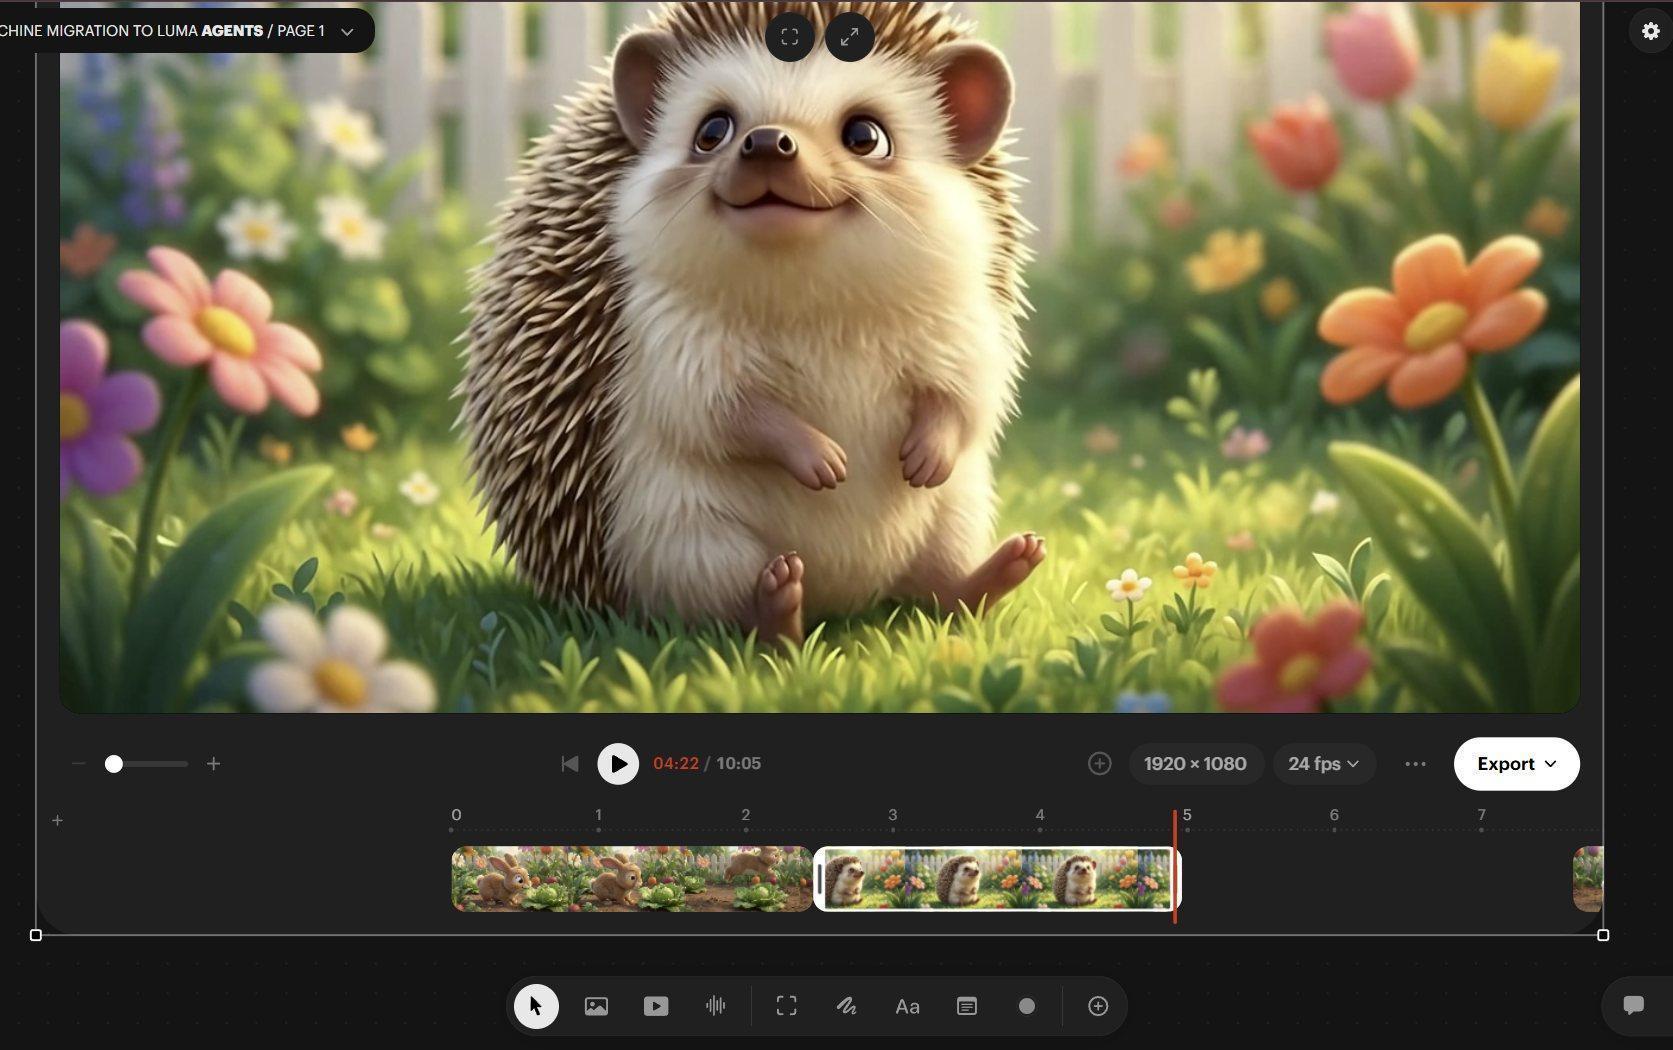Expand the Page 1 breadcrumb chevron
Screen dimensions: 1673x1050
(x=347, y=32)
